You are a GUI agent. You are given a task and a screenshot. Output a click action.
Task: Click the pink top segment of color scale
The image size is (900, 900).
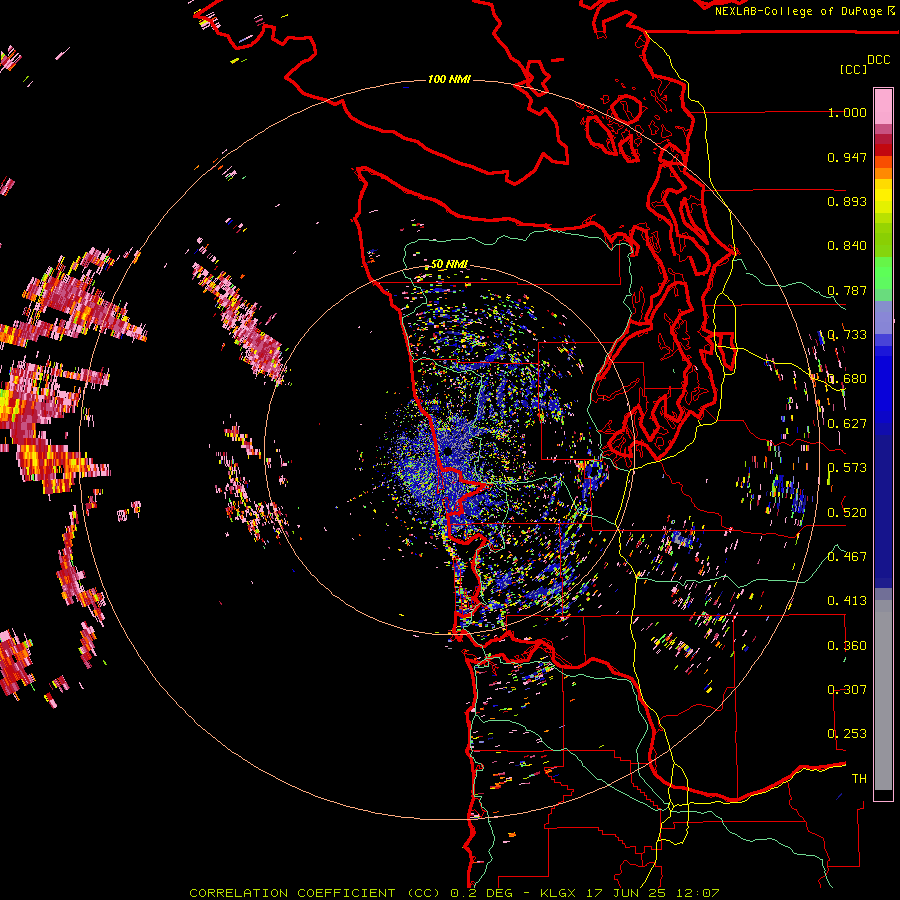[883, 106]
